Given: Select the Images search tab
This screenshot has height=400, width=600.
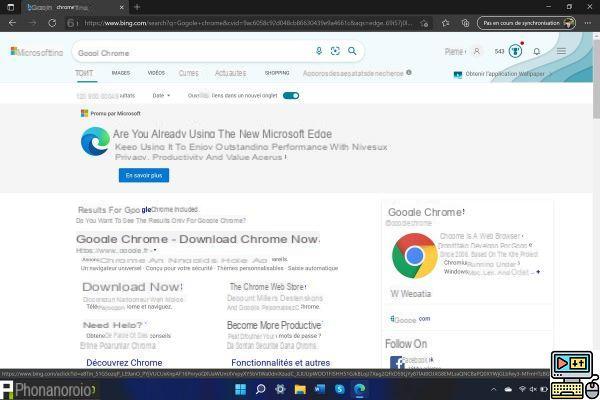Looking at the screenshot, I should 121,73.
